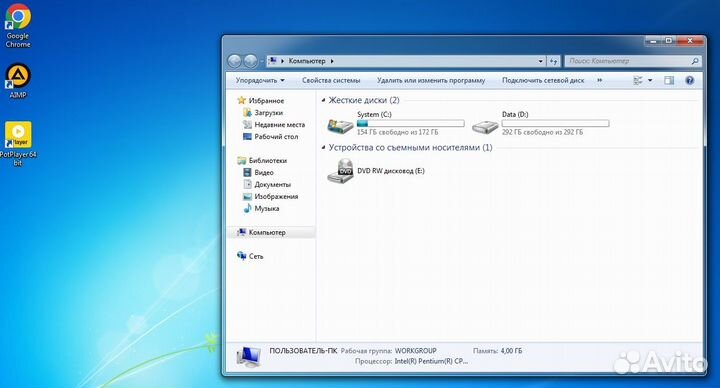Image resolution: width=720 pixels, height=388 pixels.
Task: Click the Сеть network icon
Action: pos(242,256)
